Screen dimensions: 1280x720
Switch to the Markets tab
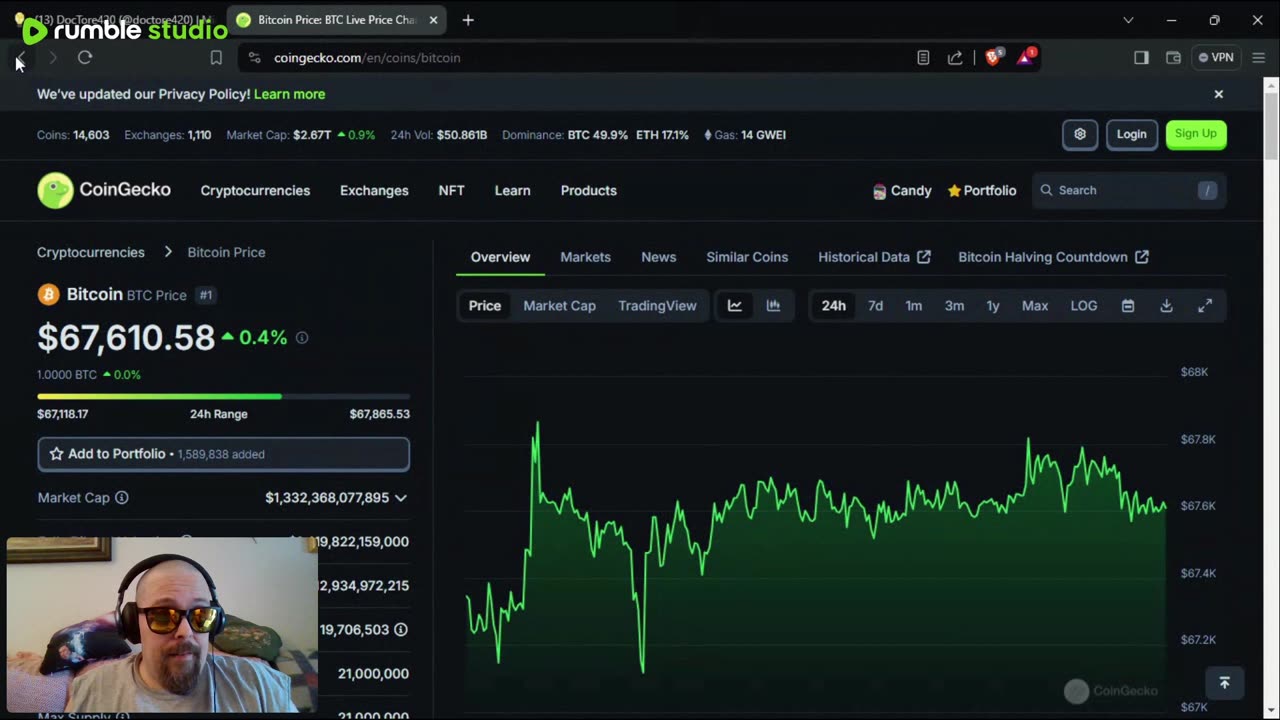[x=585, y=257]
